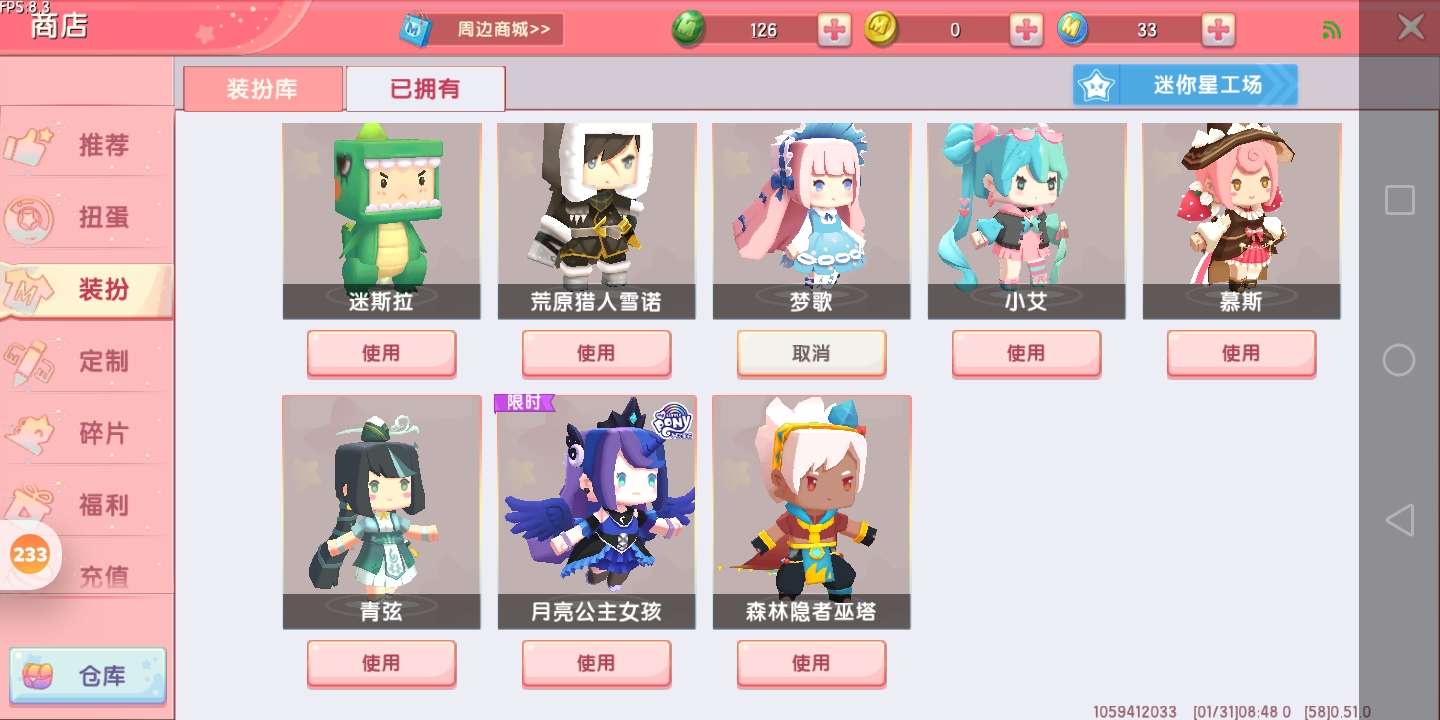
Task: Switch to the 装扮库 tab
Action: tap(263, 88)
